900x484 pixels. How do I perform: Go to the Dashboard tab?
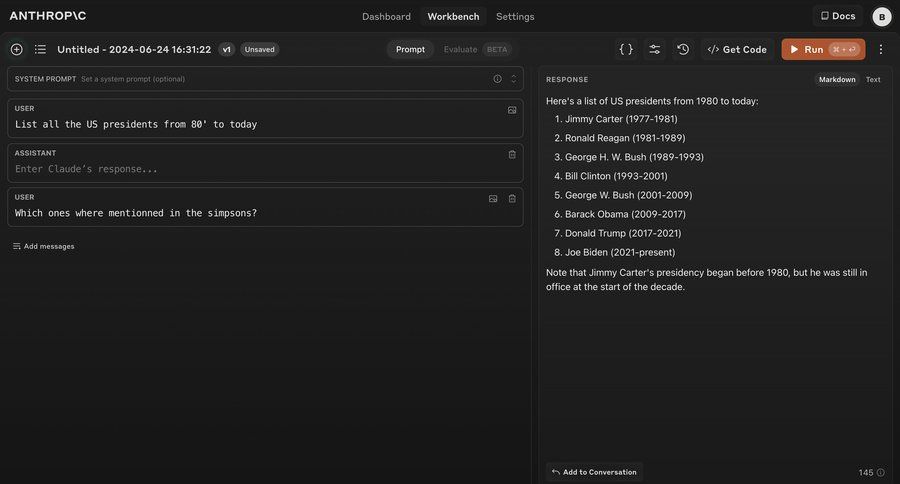point(386,16)
